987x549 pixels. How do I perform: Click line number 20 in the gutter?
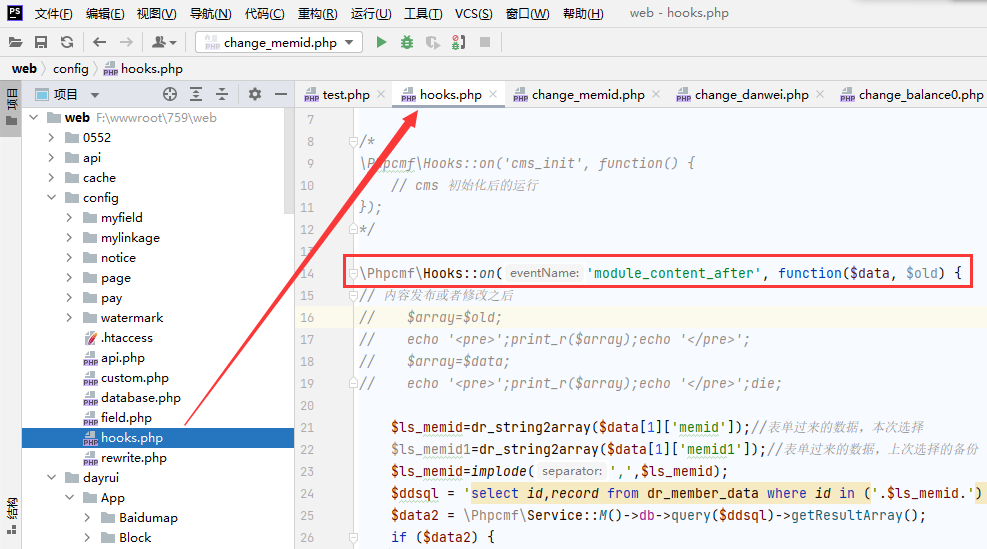pyautogui.click(x=307, y=405)
